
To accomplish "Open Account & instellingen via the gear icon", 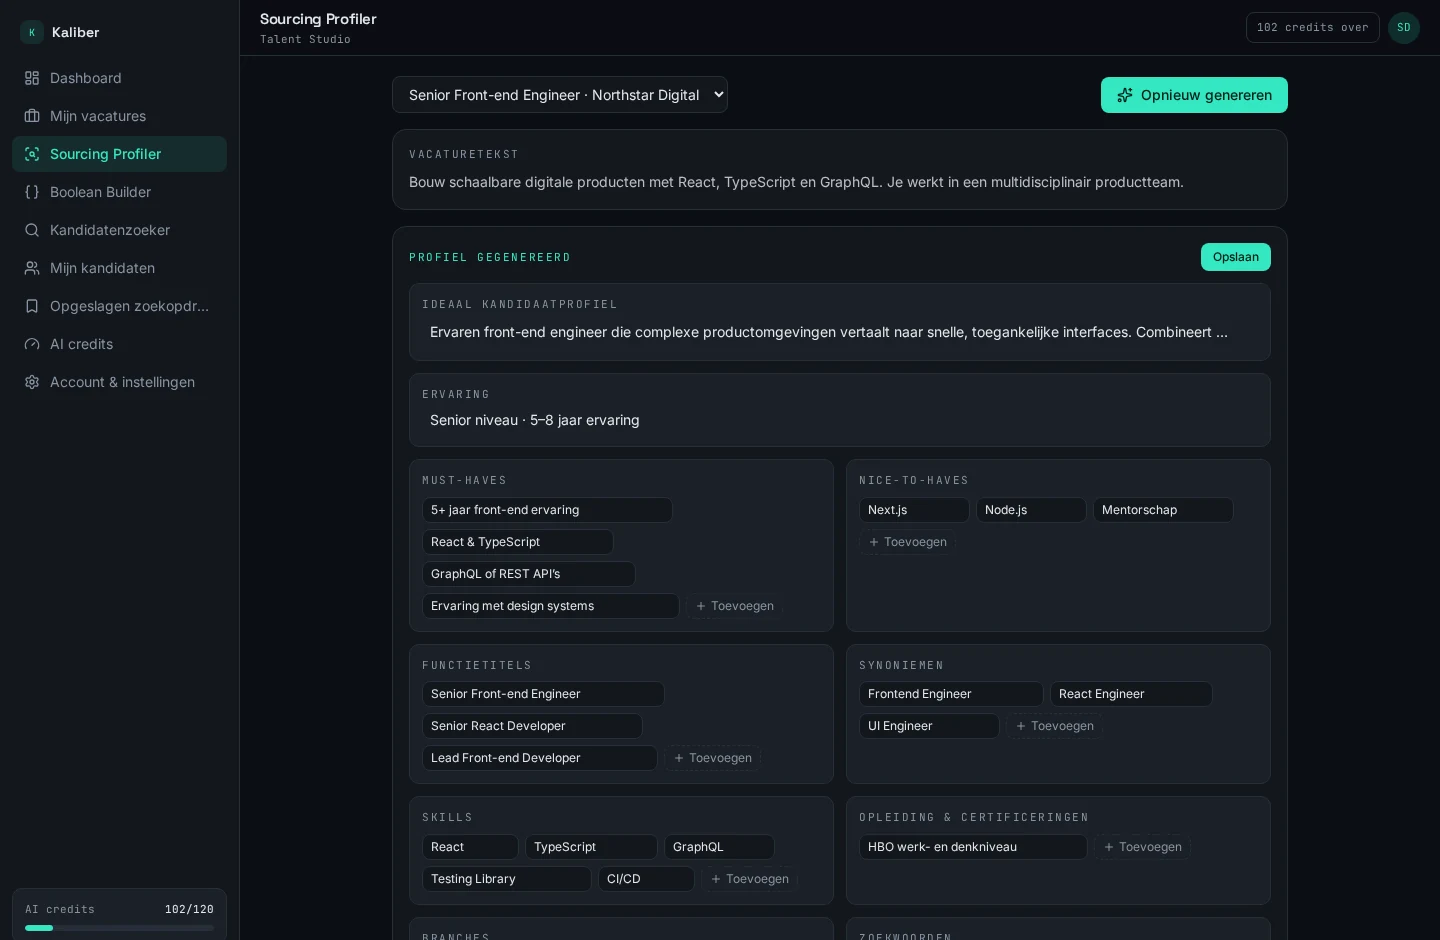I will [x=32, y=382].
